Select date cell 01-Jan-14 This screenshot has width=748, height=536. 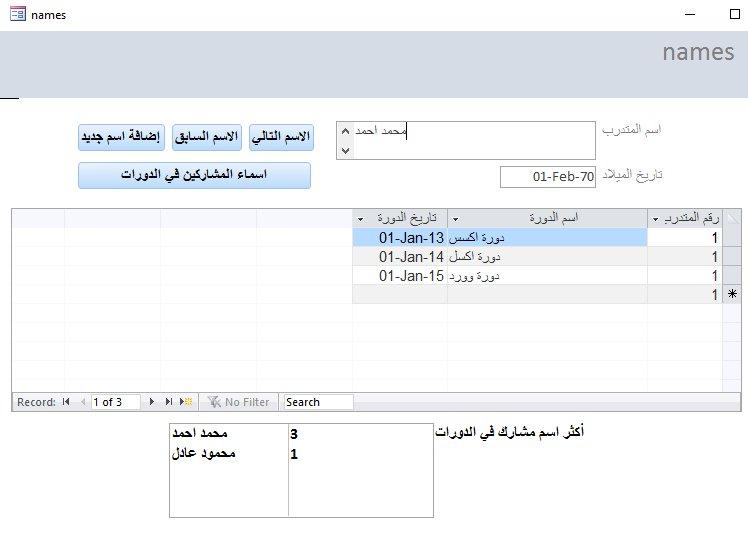point(400,257)
